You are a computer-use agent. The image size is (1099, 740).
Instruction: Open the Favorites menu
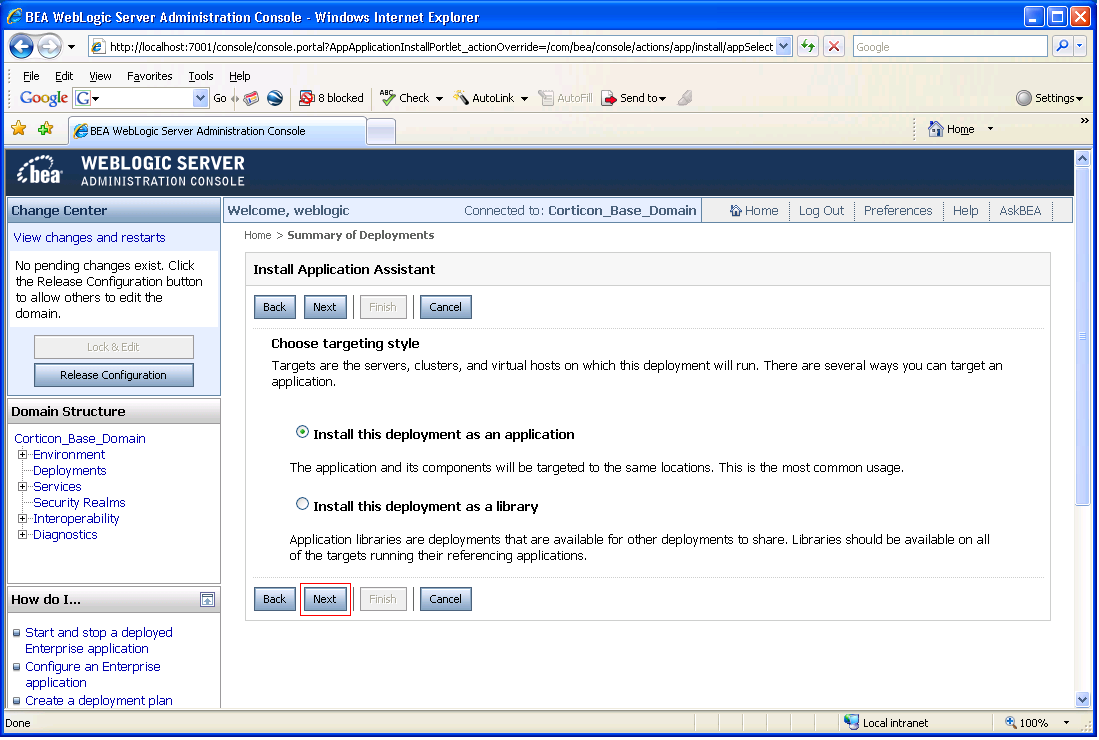(149, 76)
